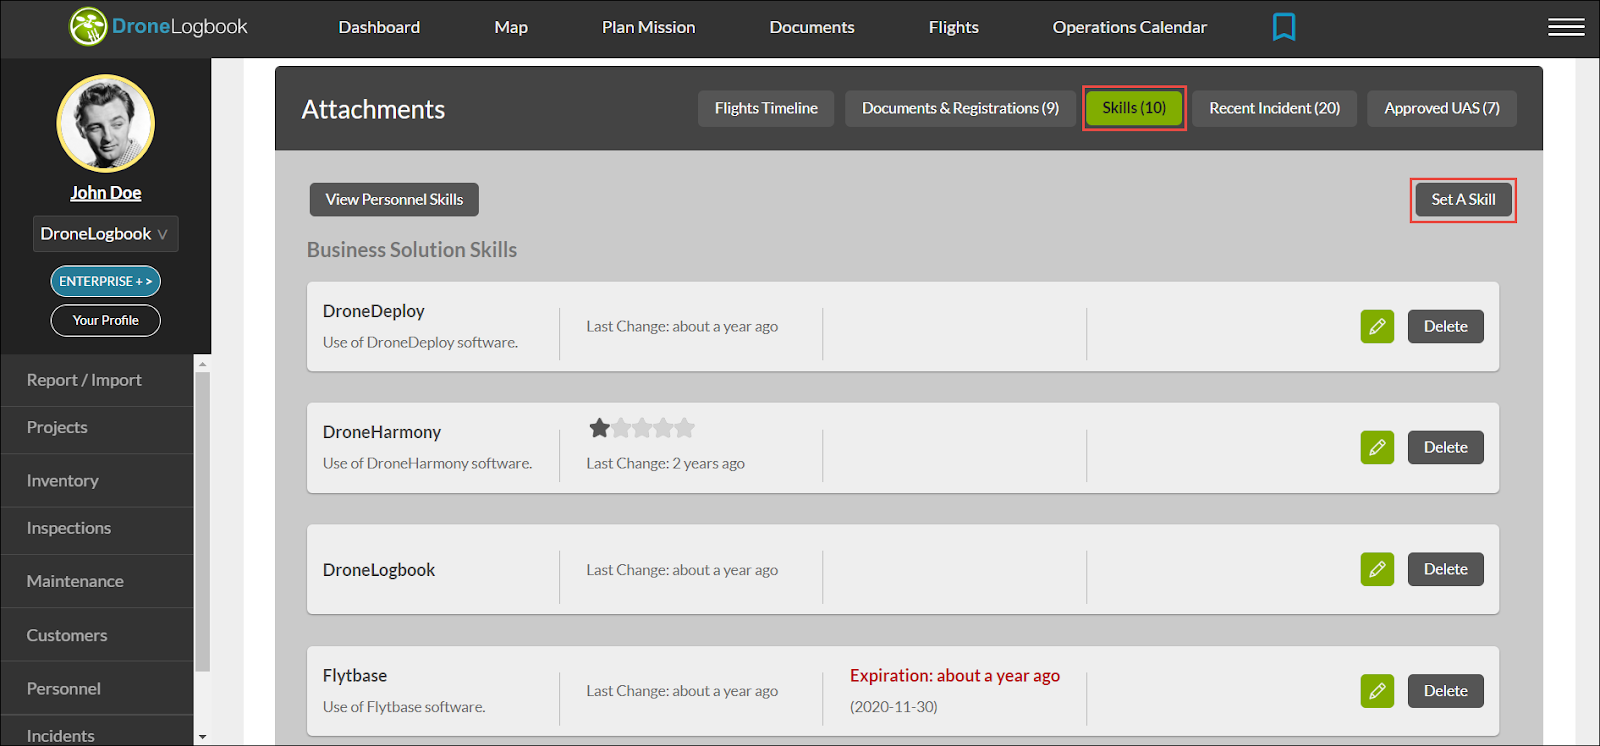This screenshot has width=1600, height=746.
Task: Click the Flytbase skill name
Action: coord(355,676)
